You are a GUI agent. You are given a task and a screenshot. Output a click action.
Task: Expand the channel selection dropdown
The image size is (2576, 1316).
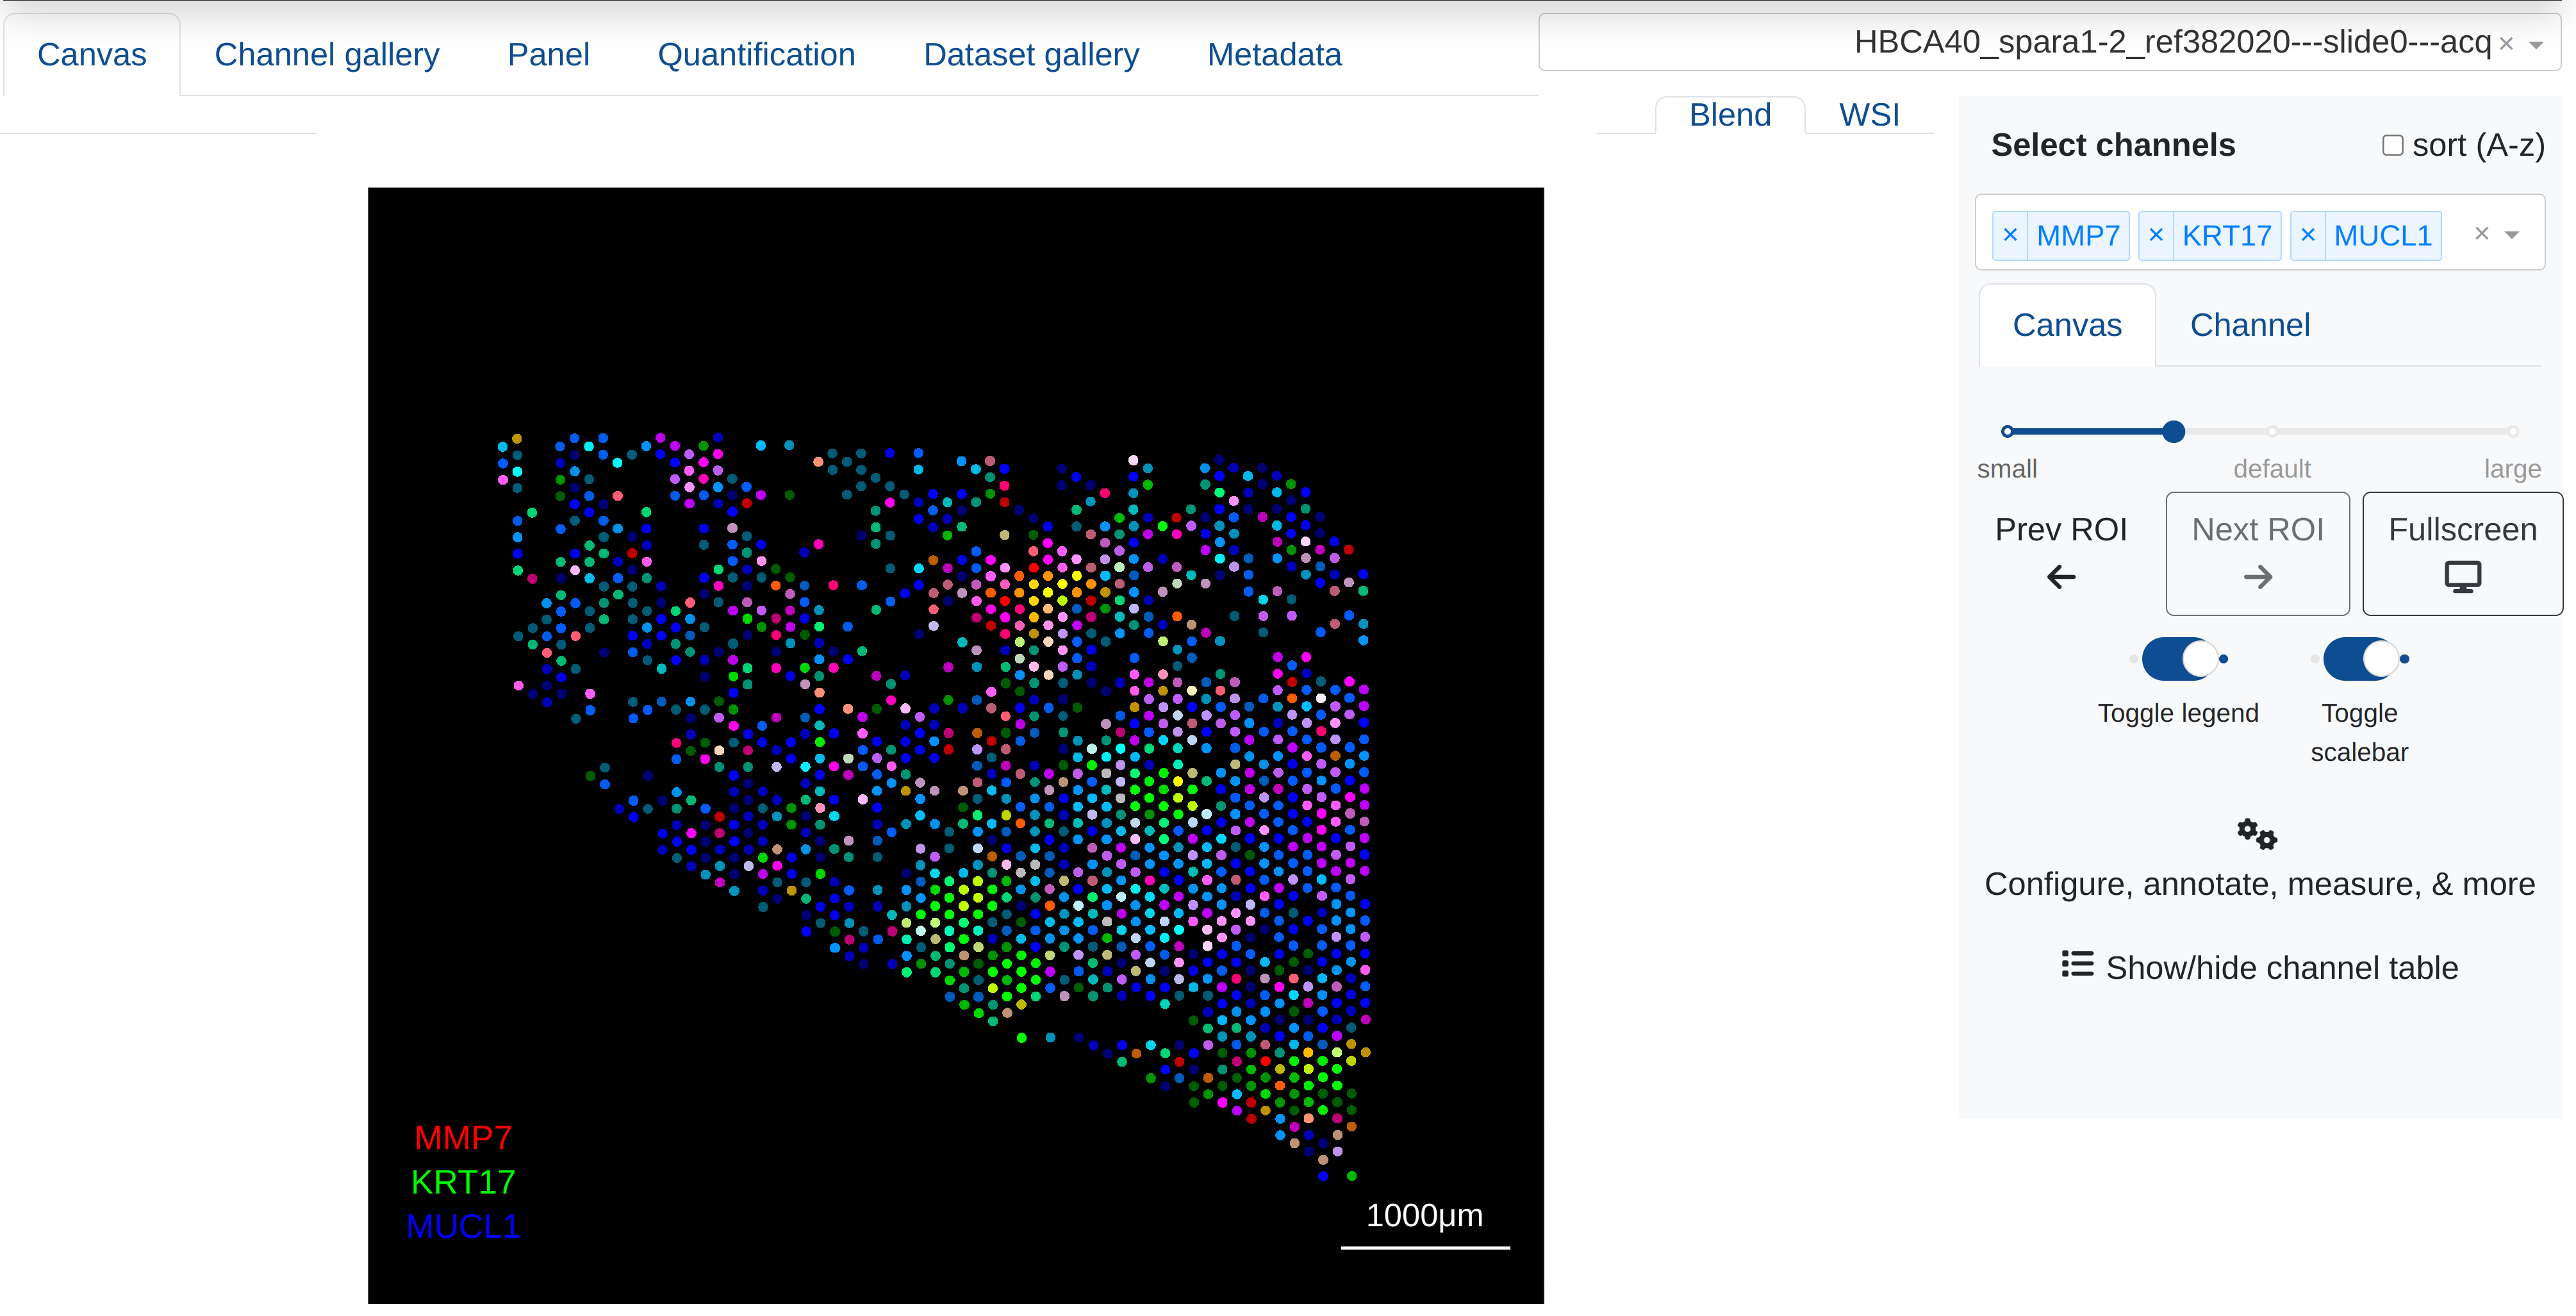click(2512, 235)
